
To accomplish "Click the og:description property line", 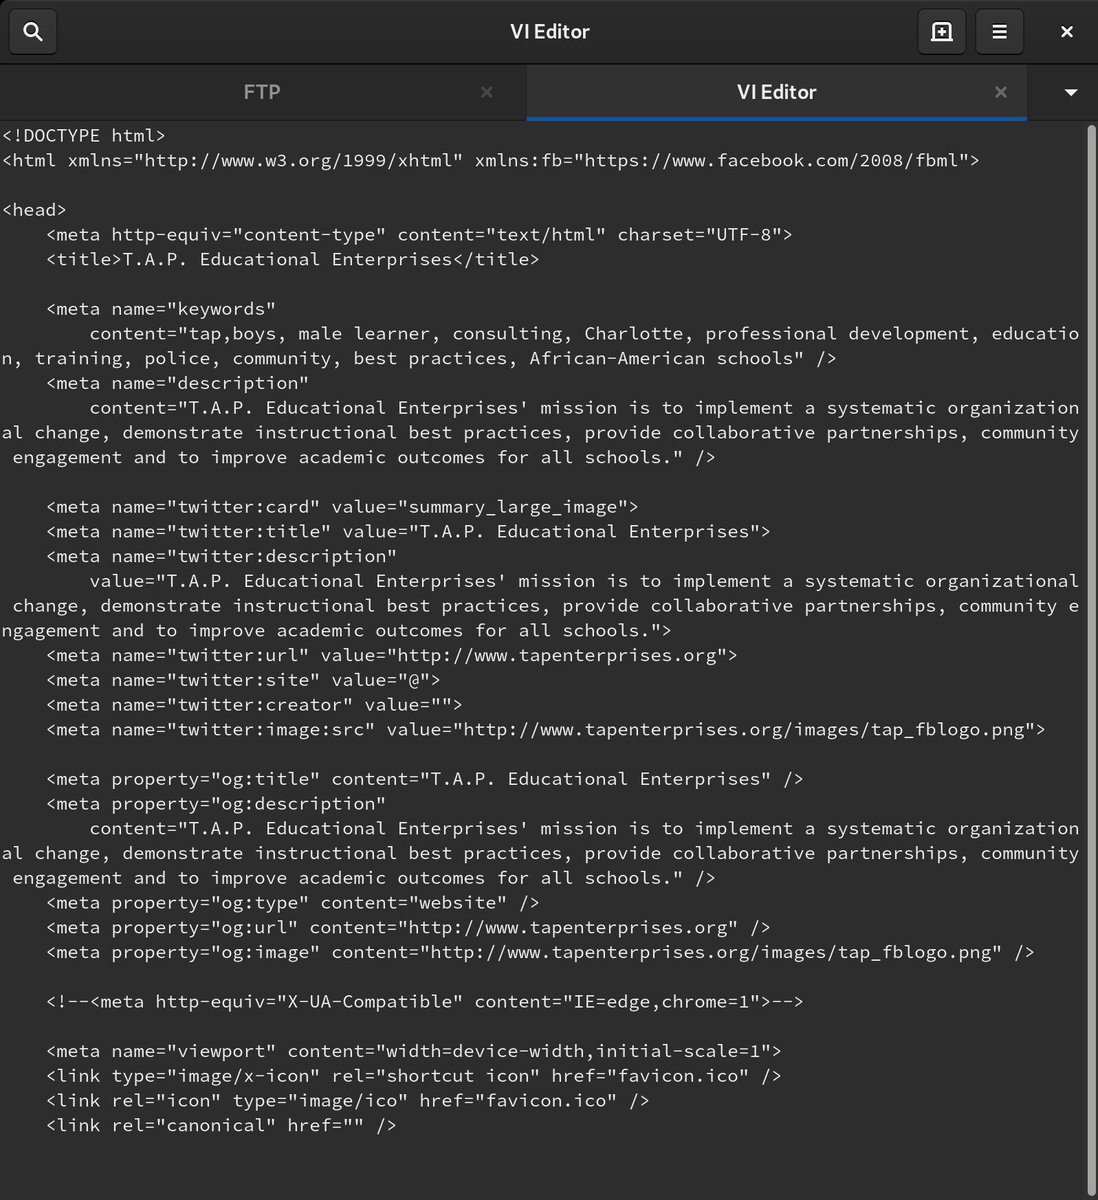I will pyautogui.click(x=216, y=804).
